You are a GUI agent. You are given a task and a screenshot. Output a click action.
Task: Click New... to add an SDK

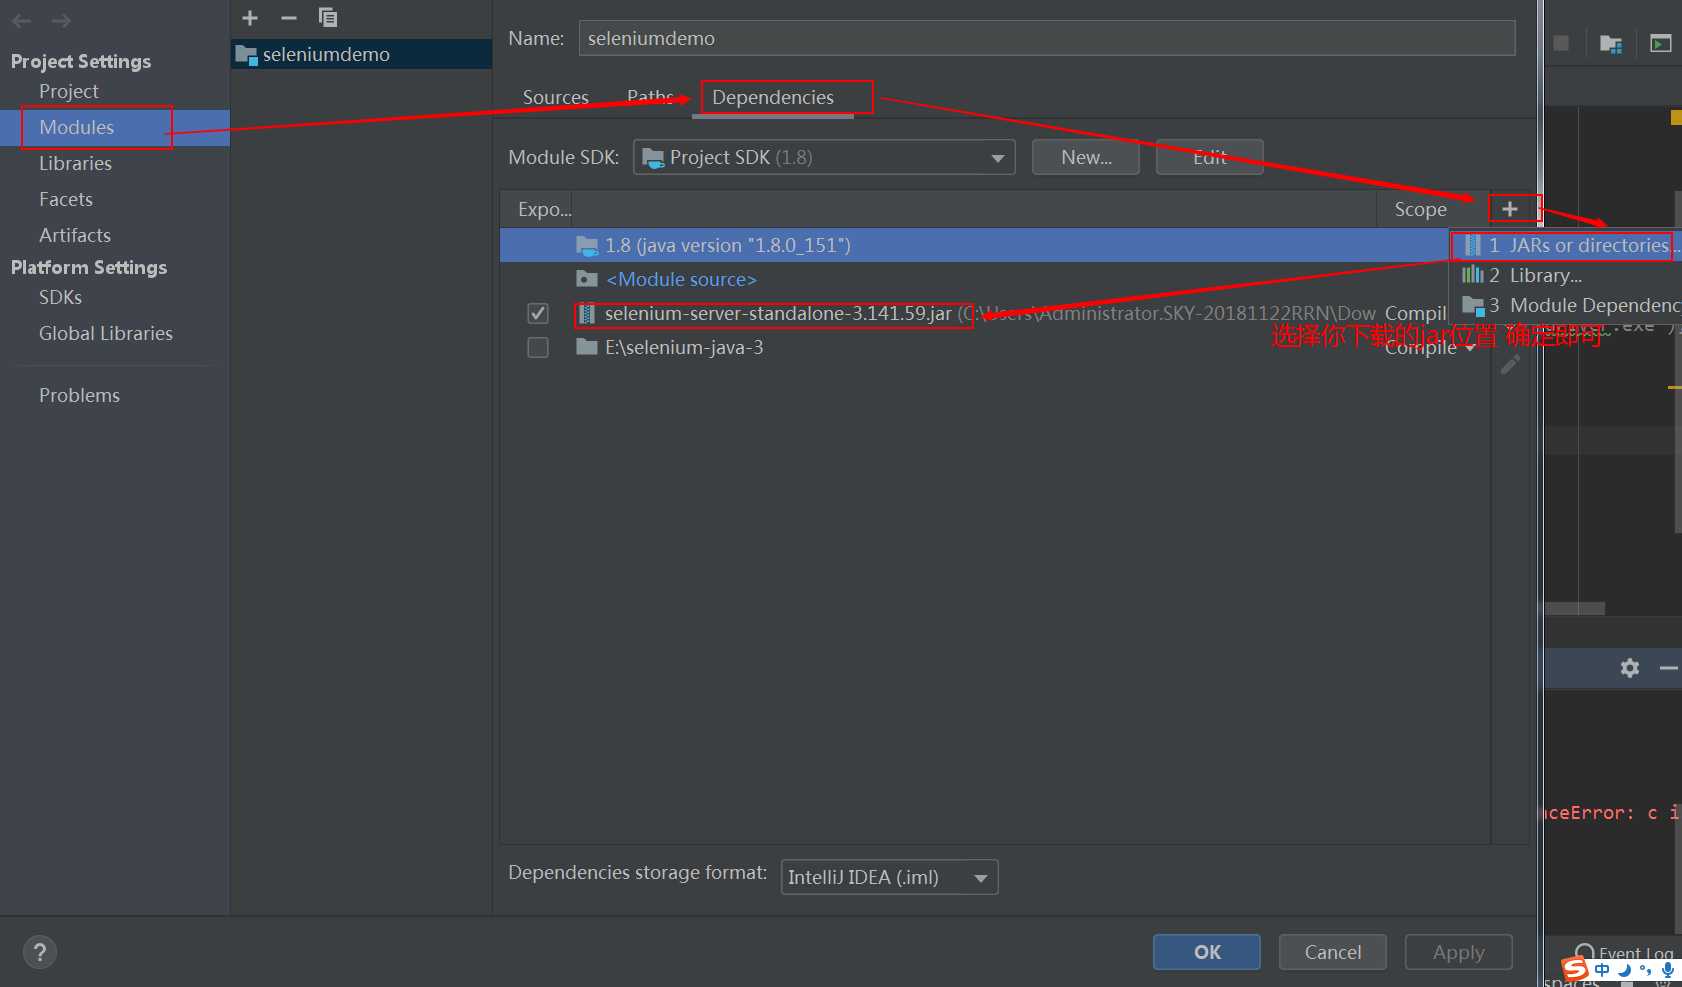(1086, 157)
